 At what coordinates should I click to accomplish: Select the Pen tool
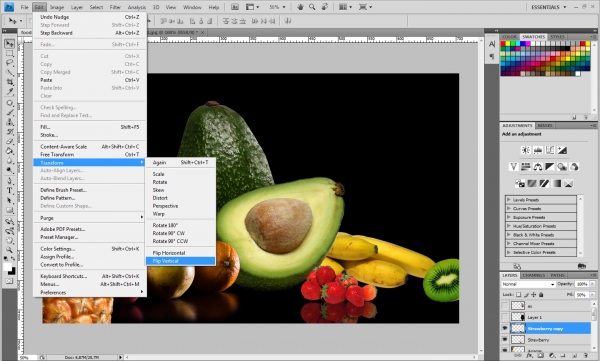tap(10, 181)
